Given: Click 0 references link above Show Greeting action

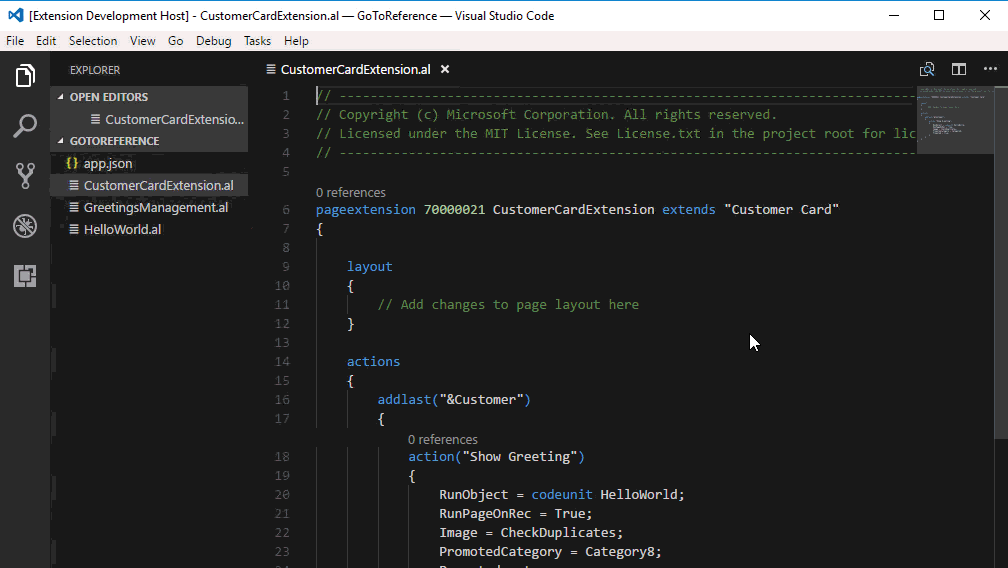Looking at the screenshot, I should [442, 439].
